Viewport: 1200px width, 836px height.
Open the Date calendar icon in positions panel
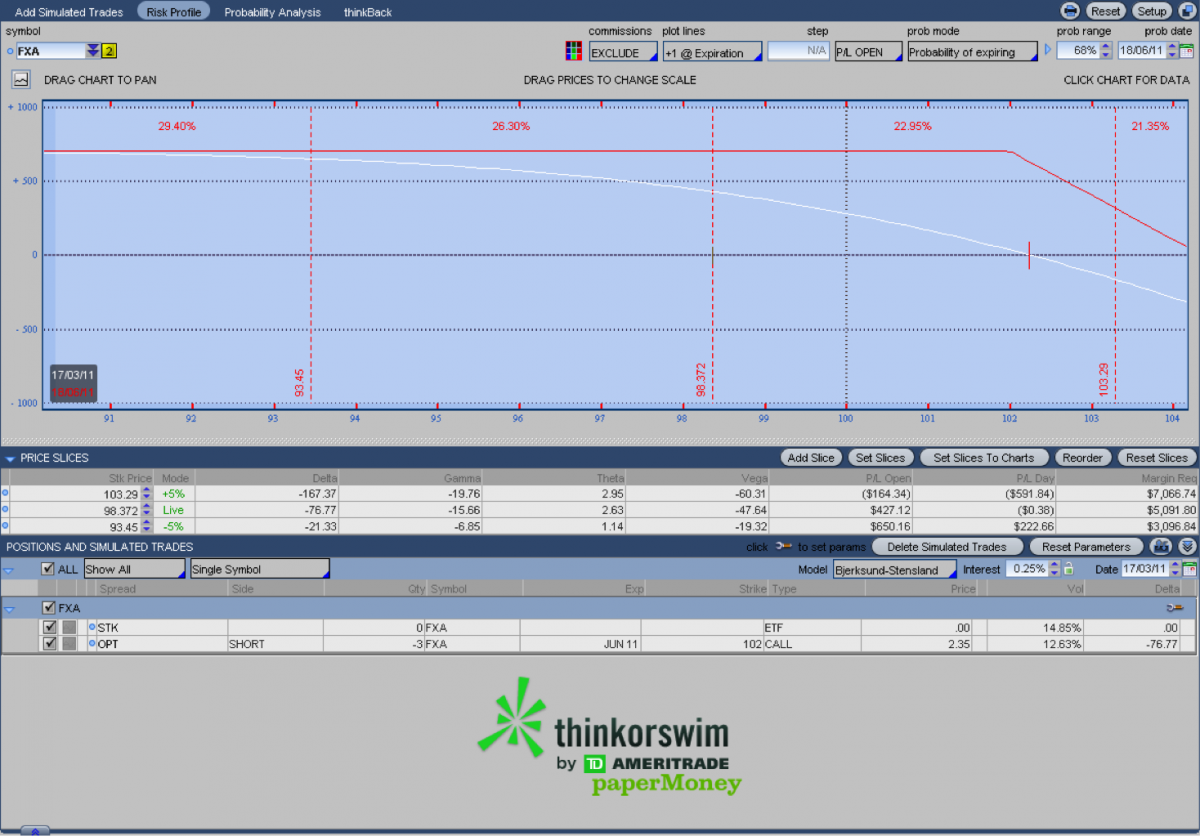point(1189,569)
